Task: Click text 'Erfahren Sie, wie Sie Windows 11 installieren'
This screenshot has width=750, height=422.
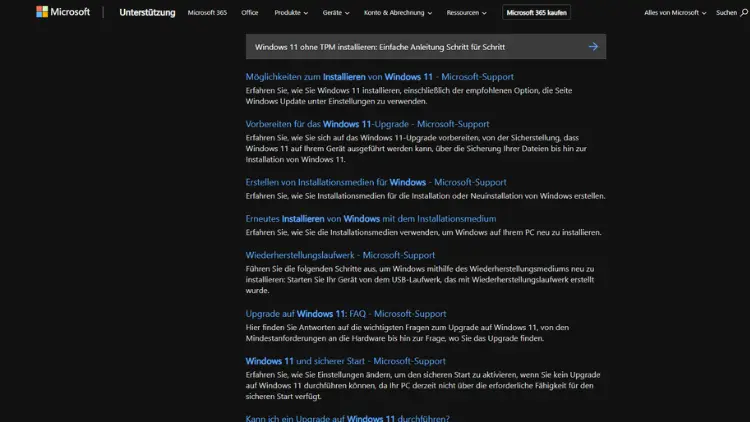Action: [323, 90]
